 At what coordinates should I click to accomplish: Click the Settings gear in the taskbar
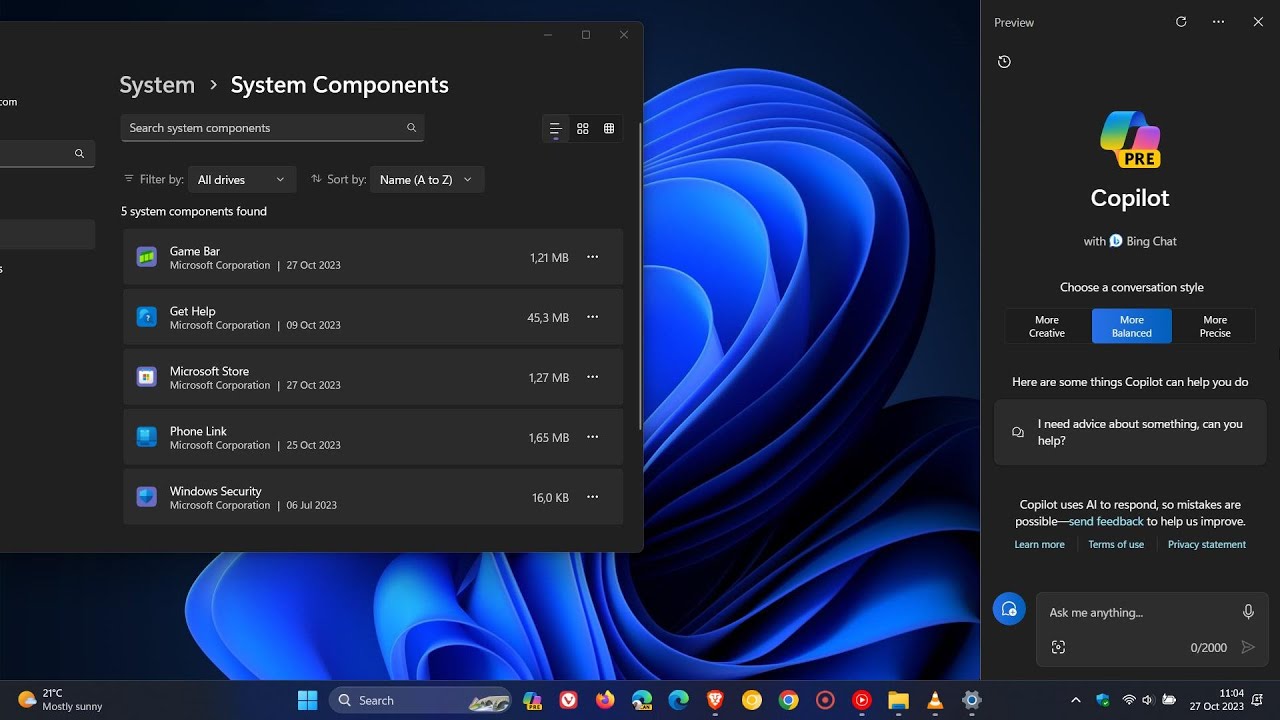click(x=971, y=700)
